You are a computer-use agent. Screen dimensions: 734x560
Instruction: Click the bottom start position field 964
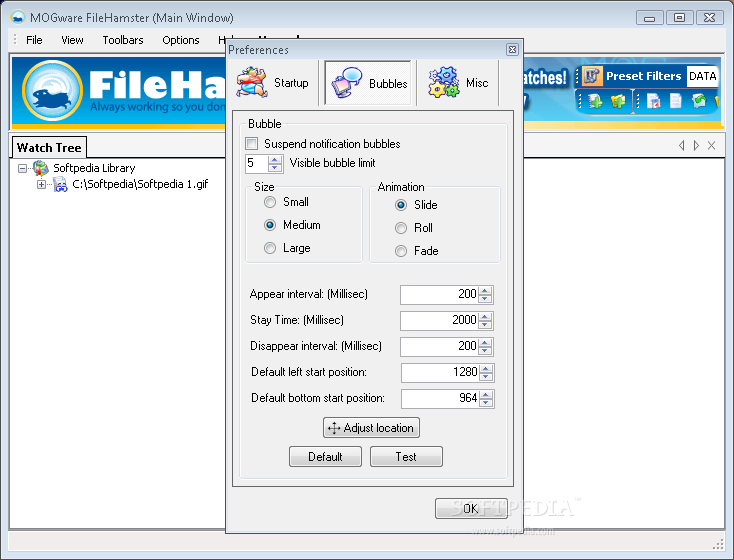point(440,398)
